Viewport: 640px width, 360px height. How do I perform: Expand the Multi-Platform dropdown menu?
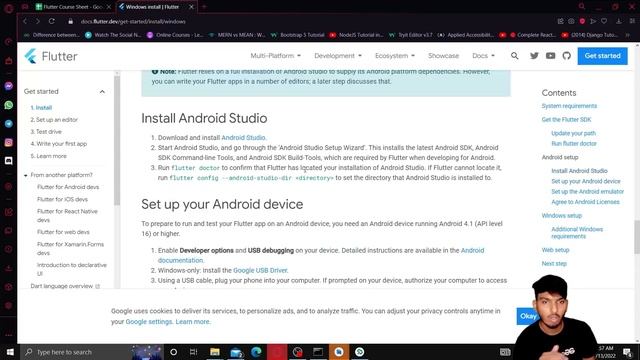276,56
